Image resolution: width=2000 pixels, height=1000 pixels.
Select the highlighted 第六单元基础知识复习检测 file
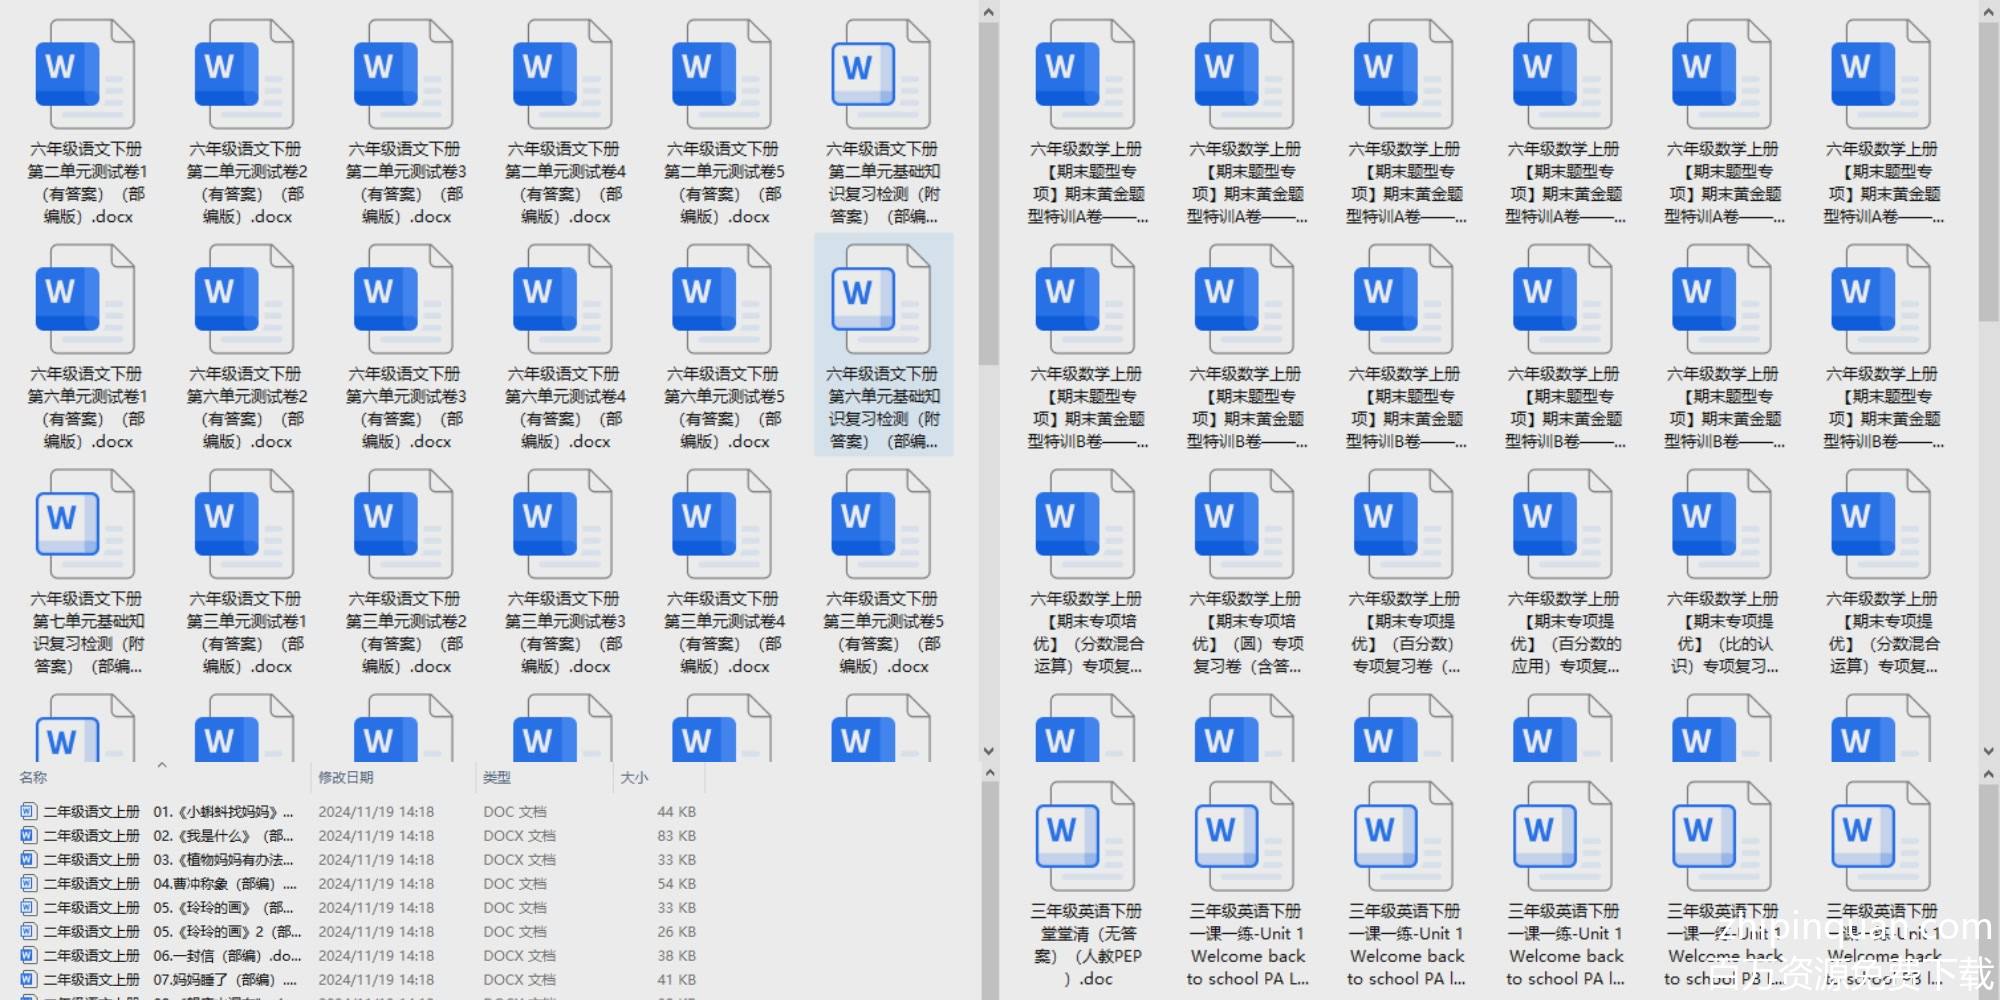click(883, 345)
